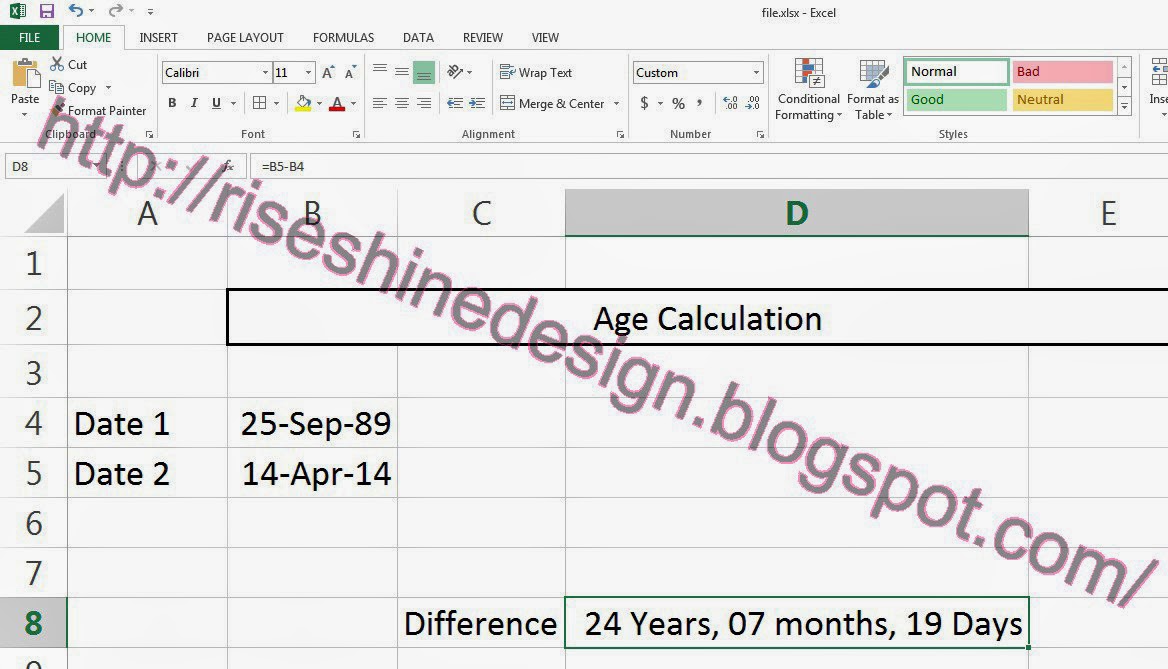
Task: Toggle center alignment
Action: pyautogui.click(x=401, y=103)
